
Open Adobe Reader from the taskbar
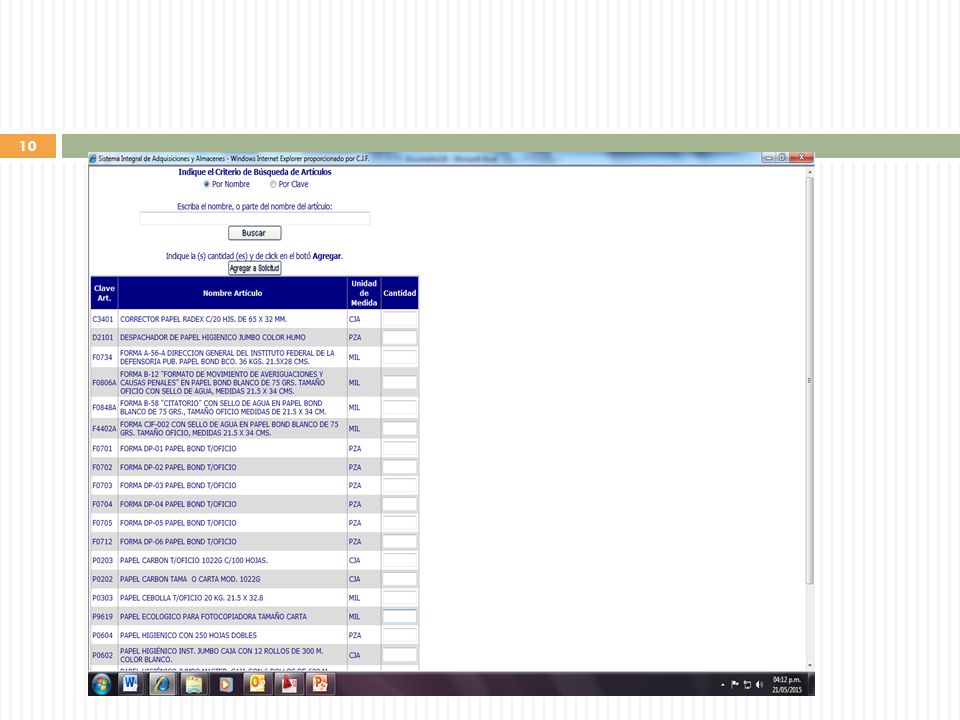[289, 684]
